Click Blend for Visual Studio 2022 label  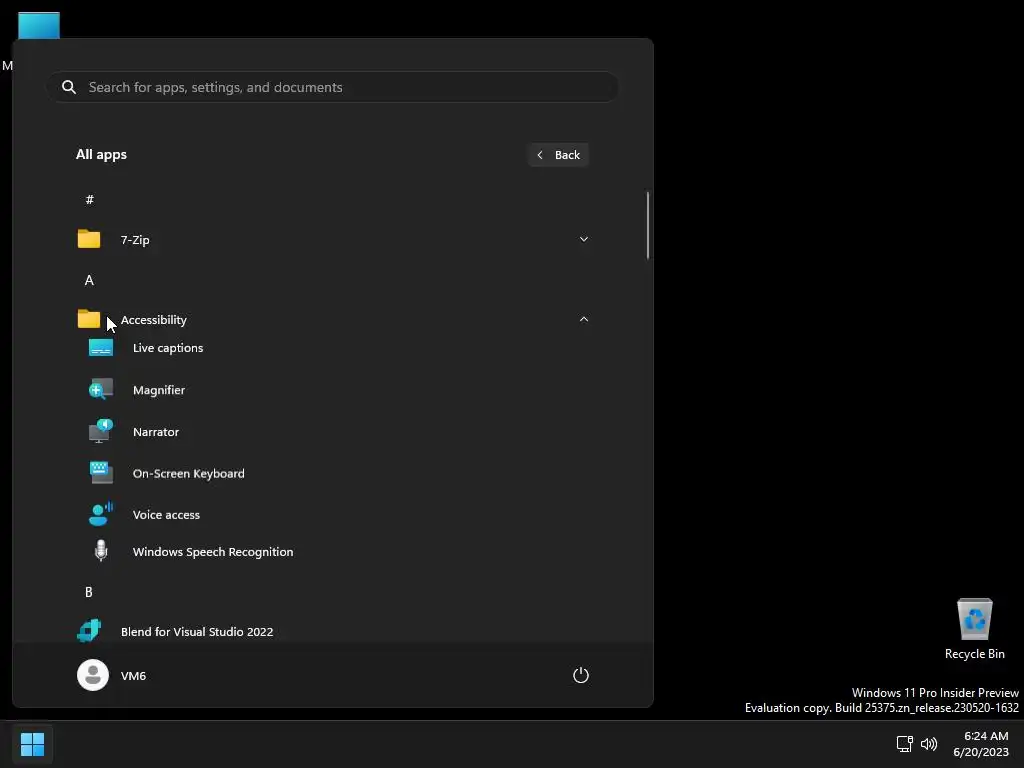[x=197, y=632]
